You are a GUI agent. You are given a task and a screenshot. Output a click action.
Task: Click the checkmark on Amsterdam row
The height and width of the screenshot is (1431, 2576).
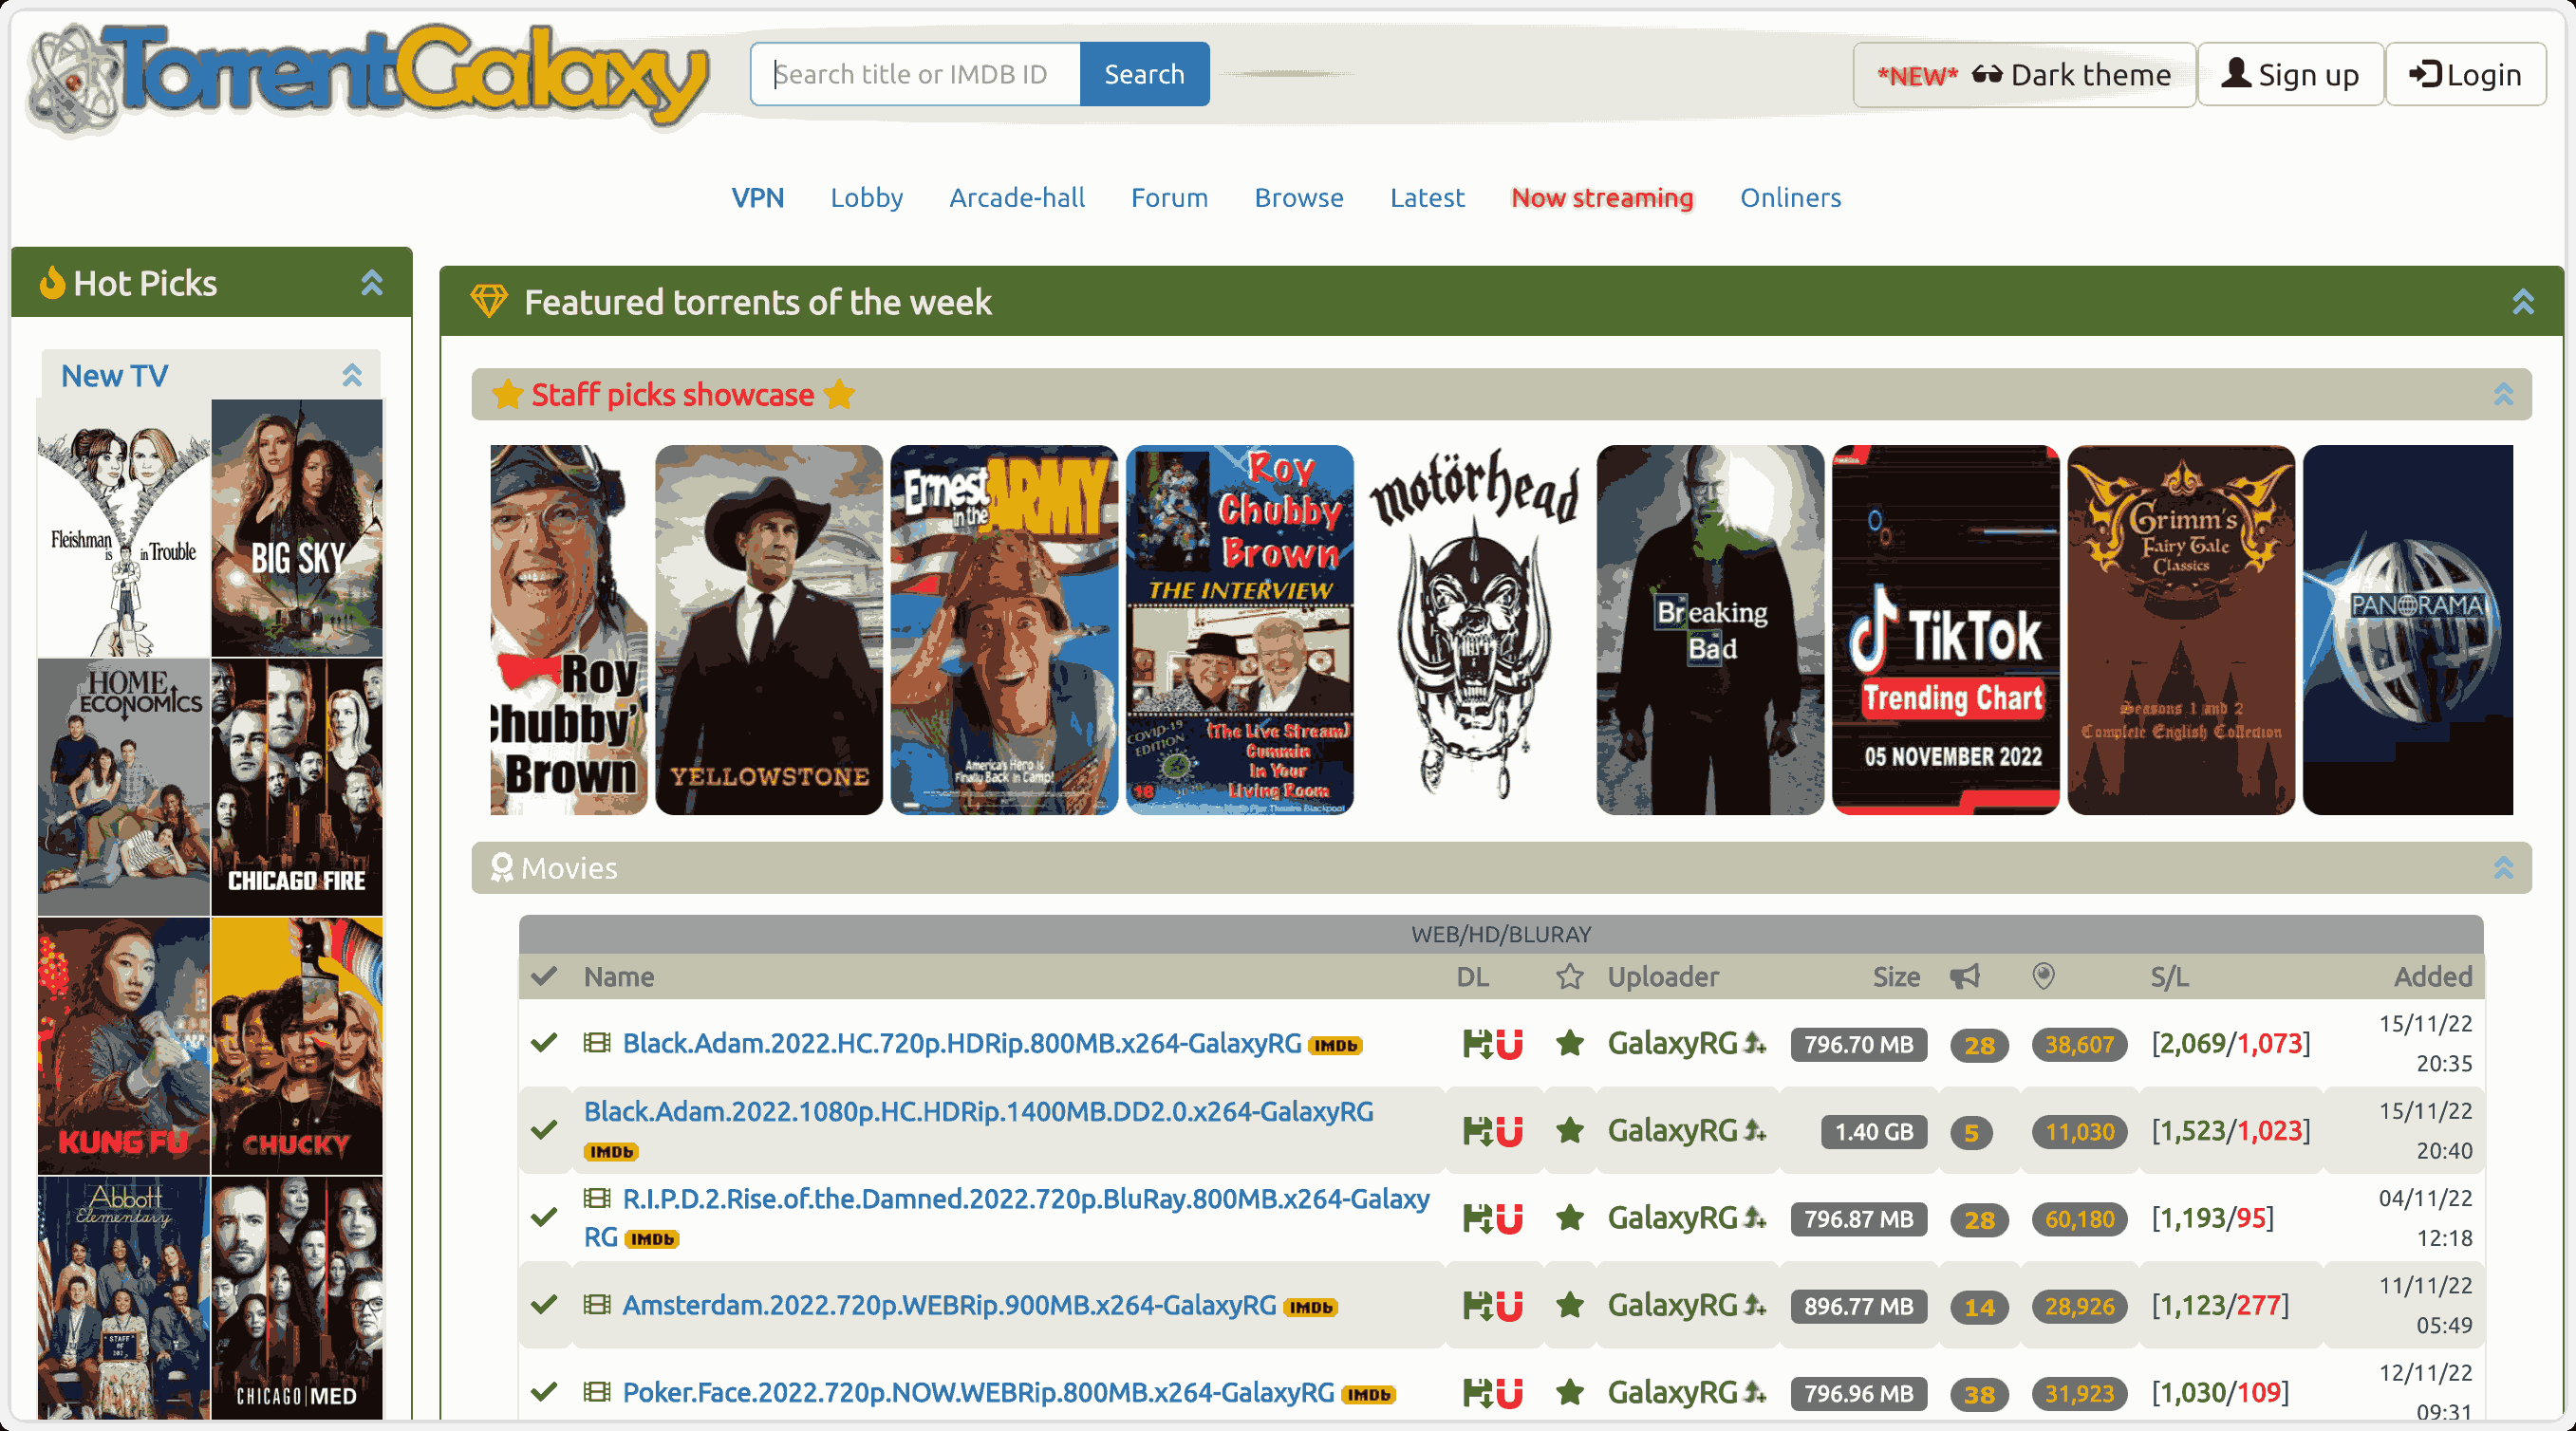coord(544,1306)
